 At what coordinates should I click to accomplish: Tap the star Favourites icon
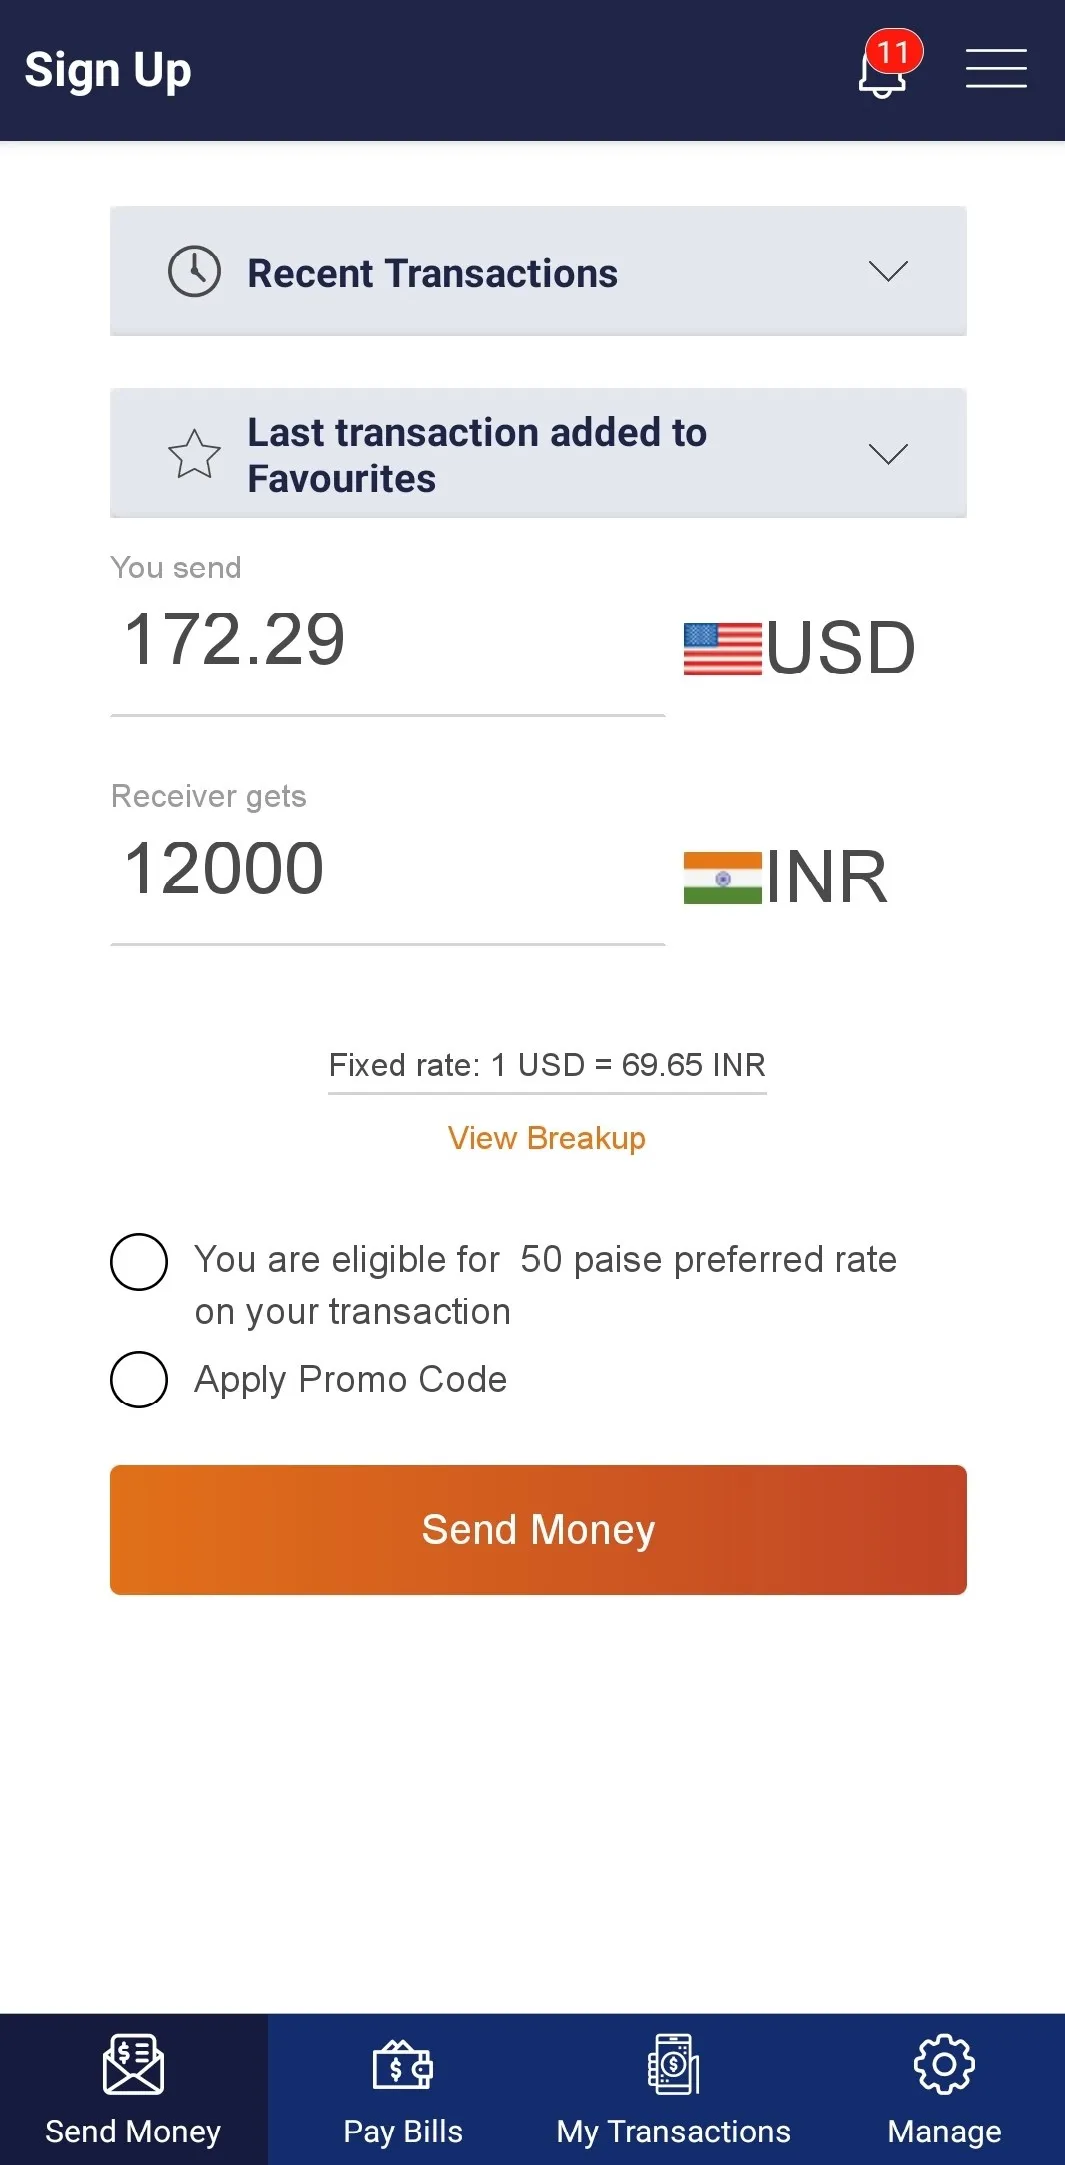tap(194, 454)
